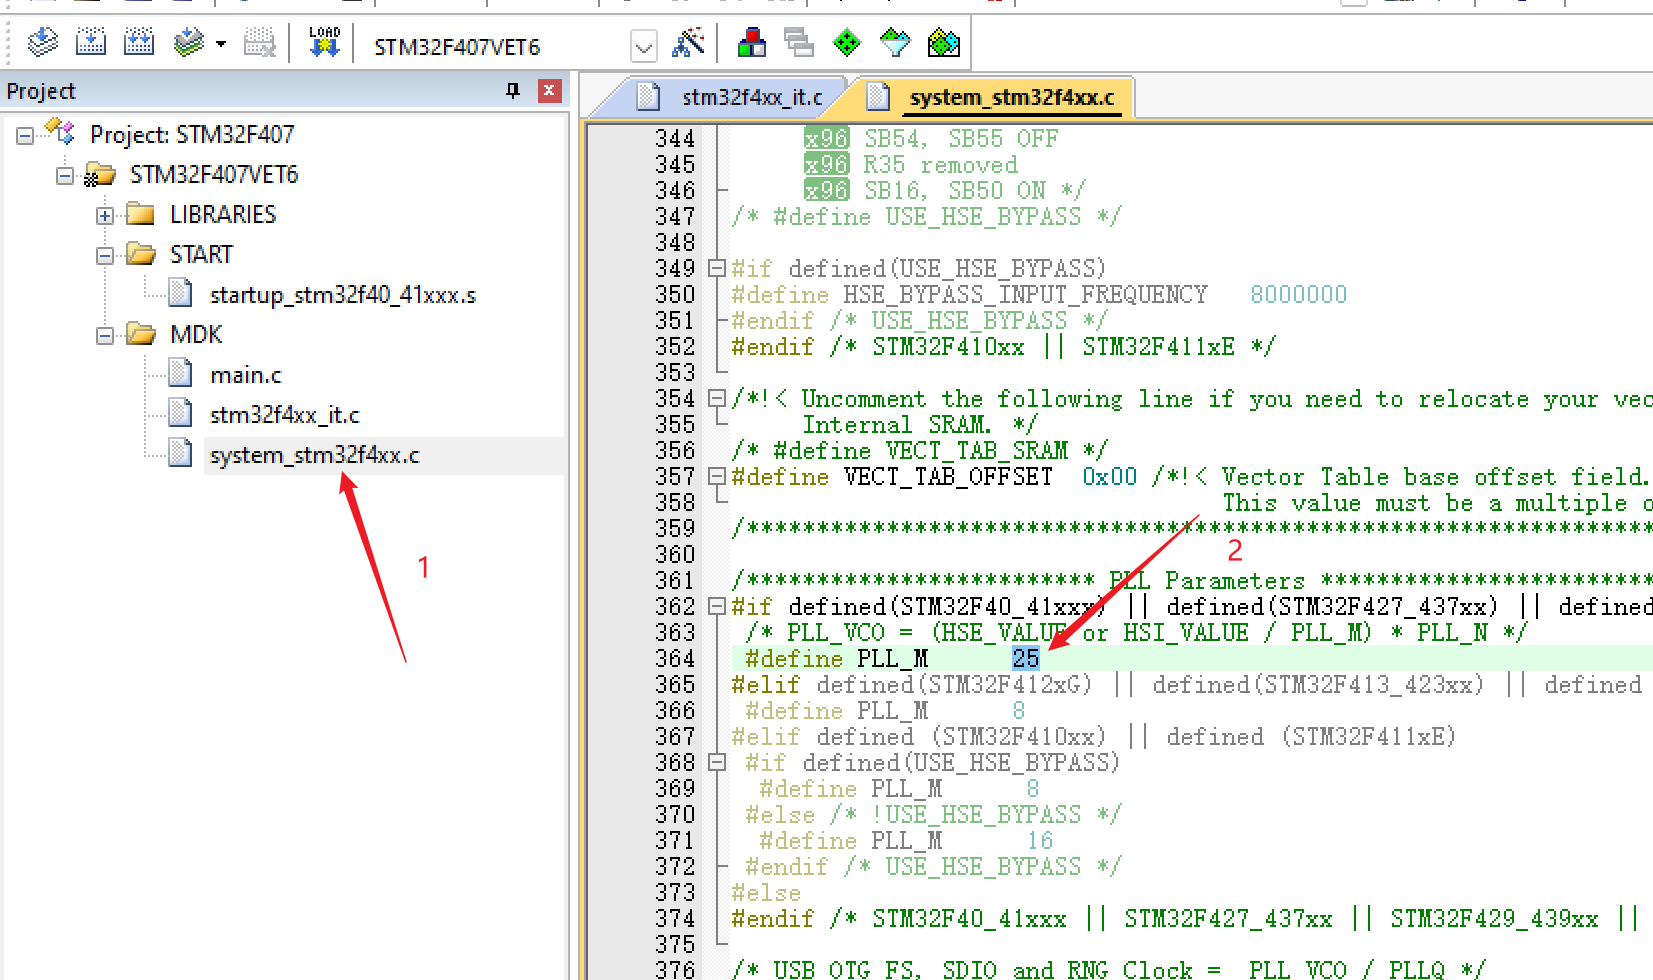Select stm32f4xx_it.c in the project tree
Screen dimensions: 1653x980
(285, 415)
